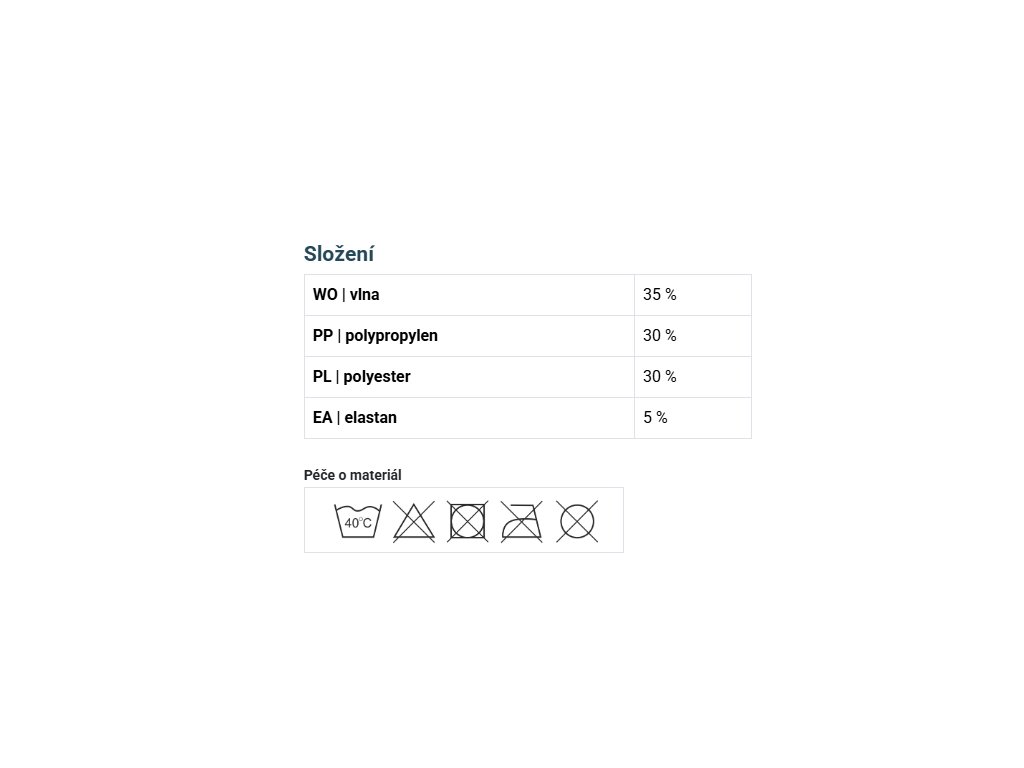Click the 35 % value cell
Image resolution: width=1024 pixels, height=768 pixels.
660,295
